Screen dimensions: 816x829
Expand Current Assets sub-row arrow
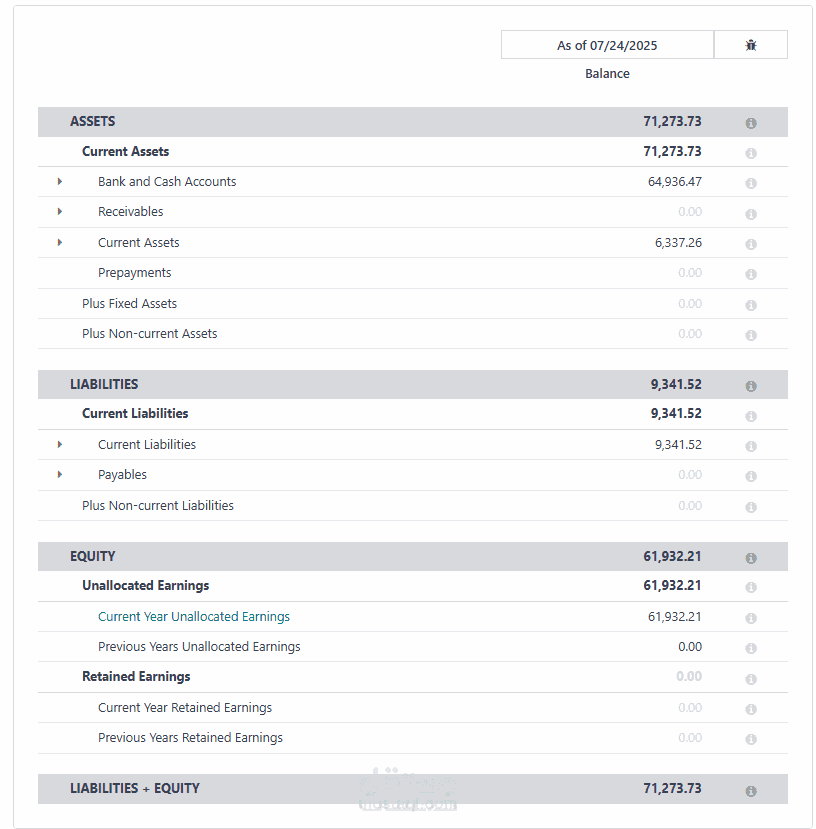pyautogui.click(x=60, y=243)
